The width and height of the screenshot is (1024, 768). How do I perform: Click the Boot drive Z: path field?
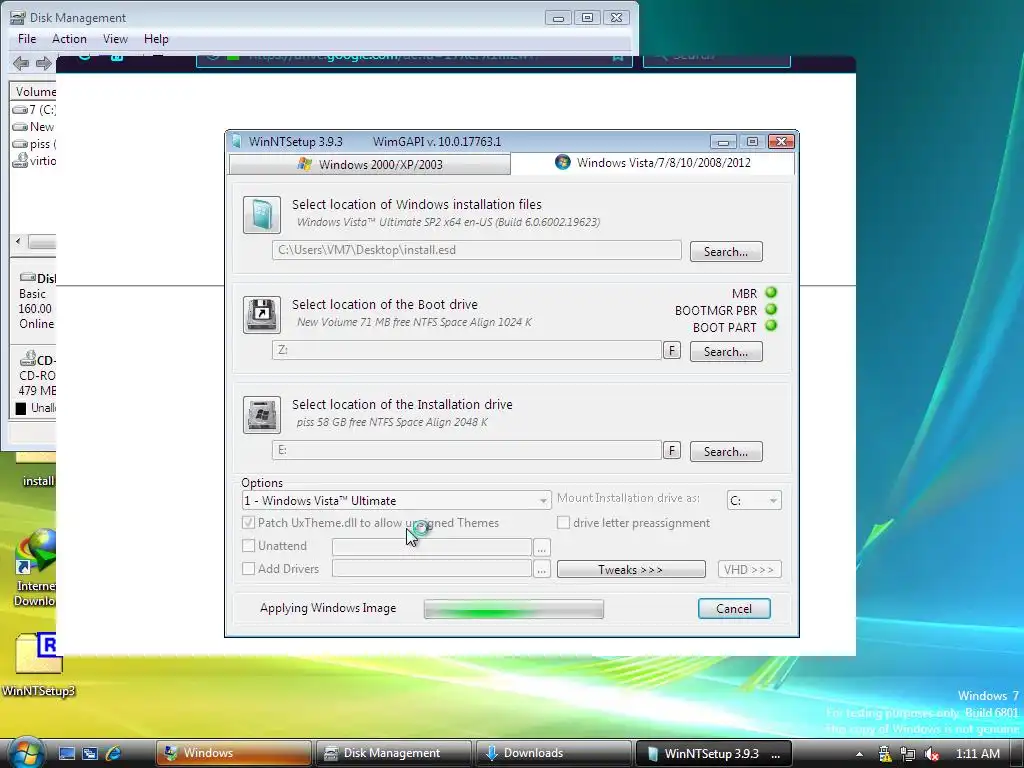pyautogui.click(x=467, y=350)
